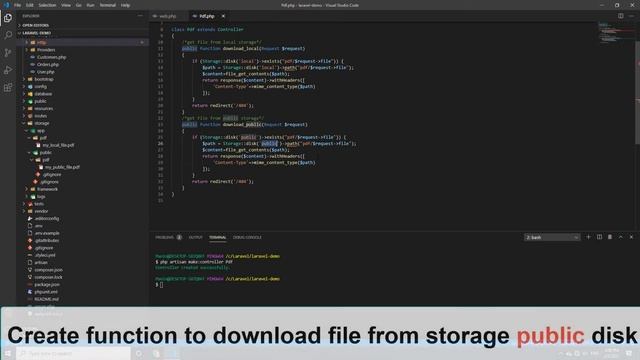The image size is (640, 360).
Task: Open the composer.lock file
Action: (x=48, y=277)
